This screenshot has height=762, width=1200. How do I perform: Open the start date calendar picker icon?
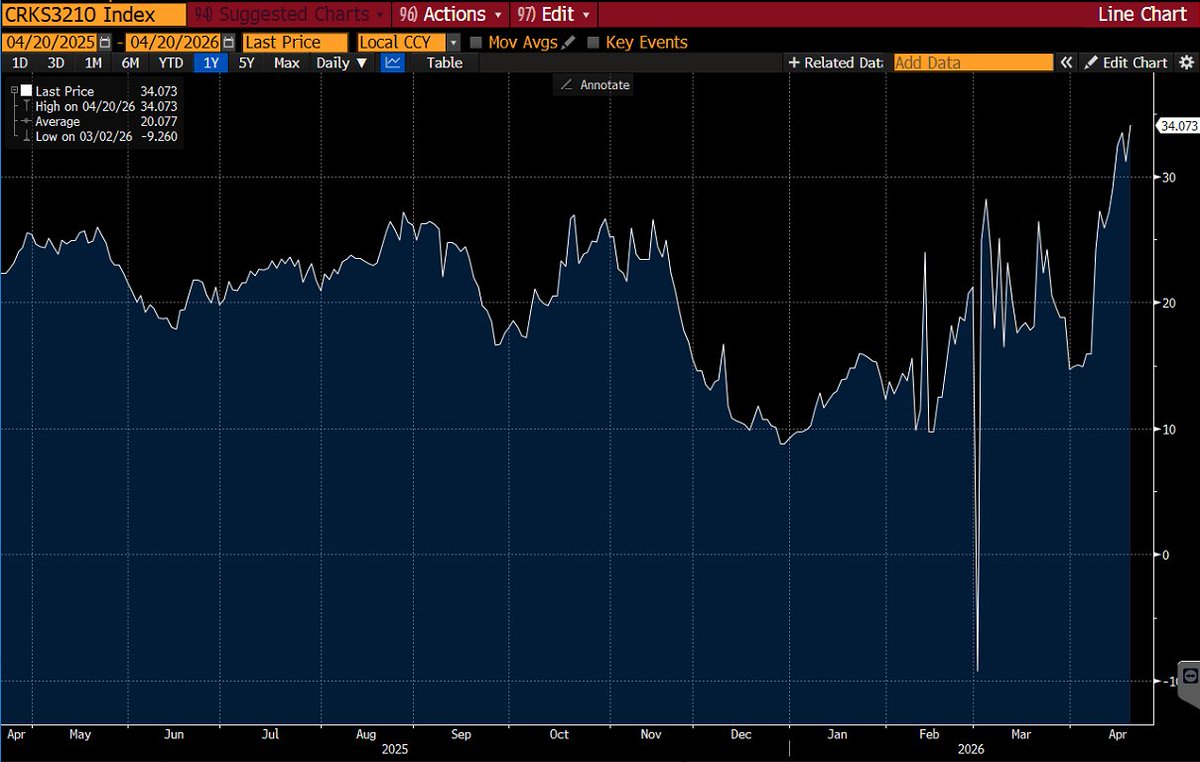coord(105,43)
